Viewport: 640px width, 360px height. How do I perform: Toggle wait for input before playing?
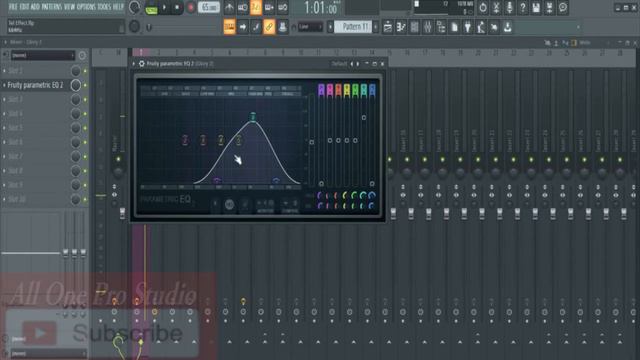pyautogui.click(x=242, y=7)
